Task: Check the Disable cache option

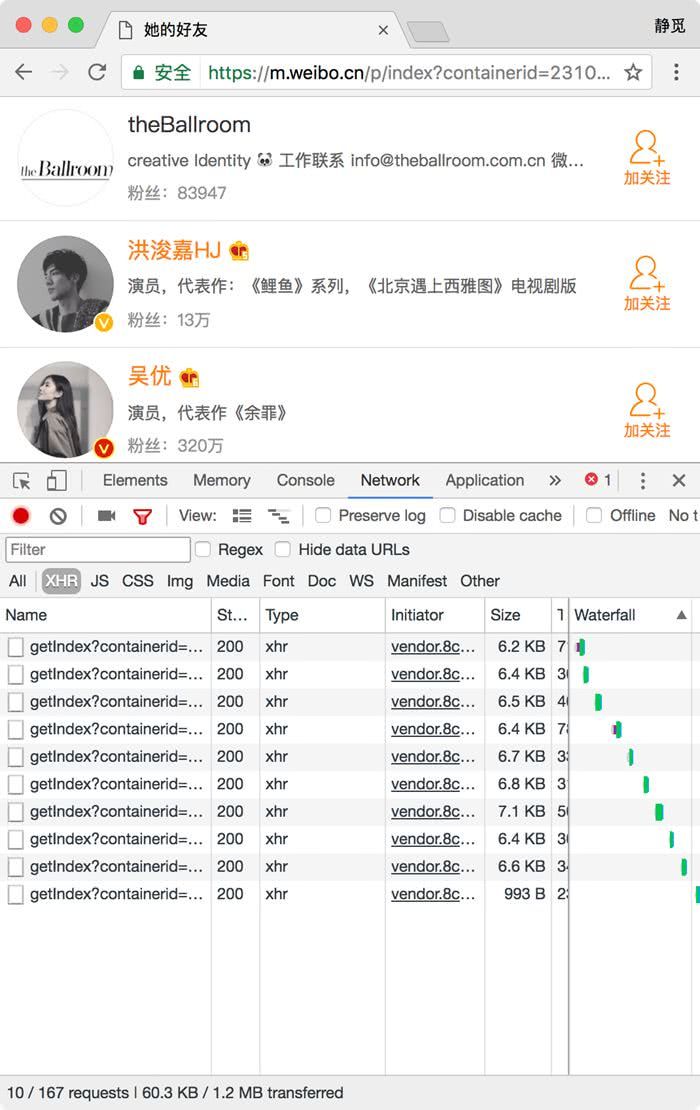Action: 448,516
